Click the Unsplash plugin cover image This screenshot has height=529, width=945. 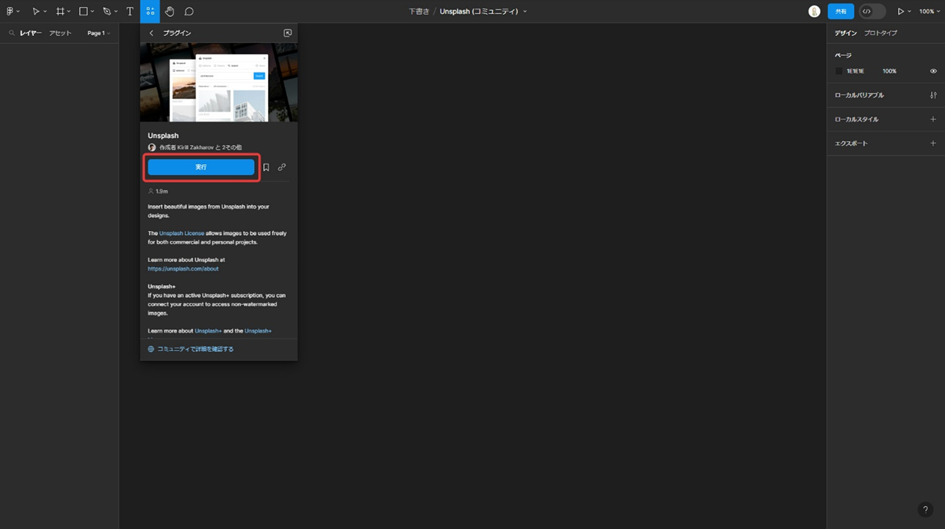pyautogui.click(x=219, y=82)
